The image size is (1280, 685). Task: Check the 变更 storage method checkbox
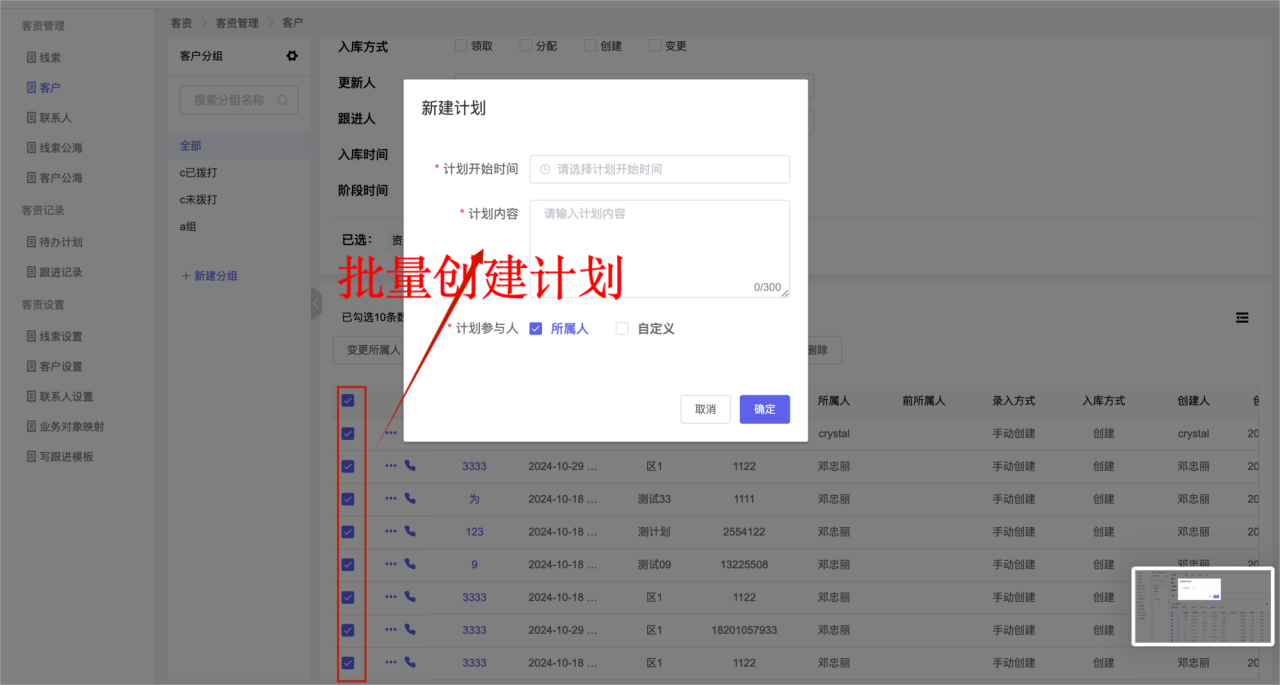655,46
